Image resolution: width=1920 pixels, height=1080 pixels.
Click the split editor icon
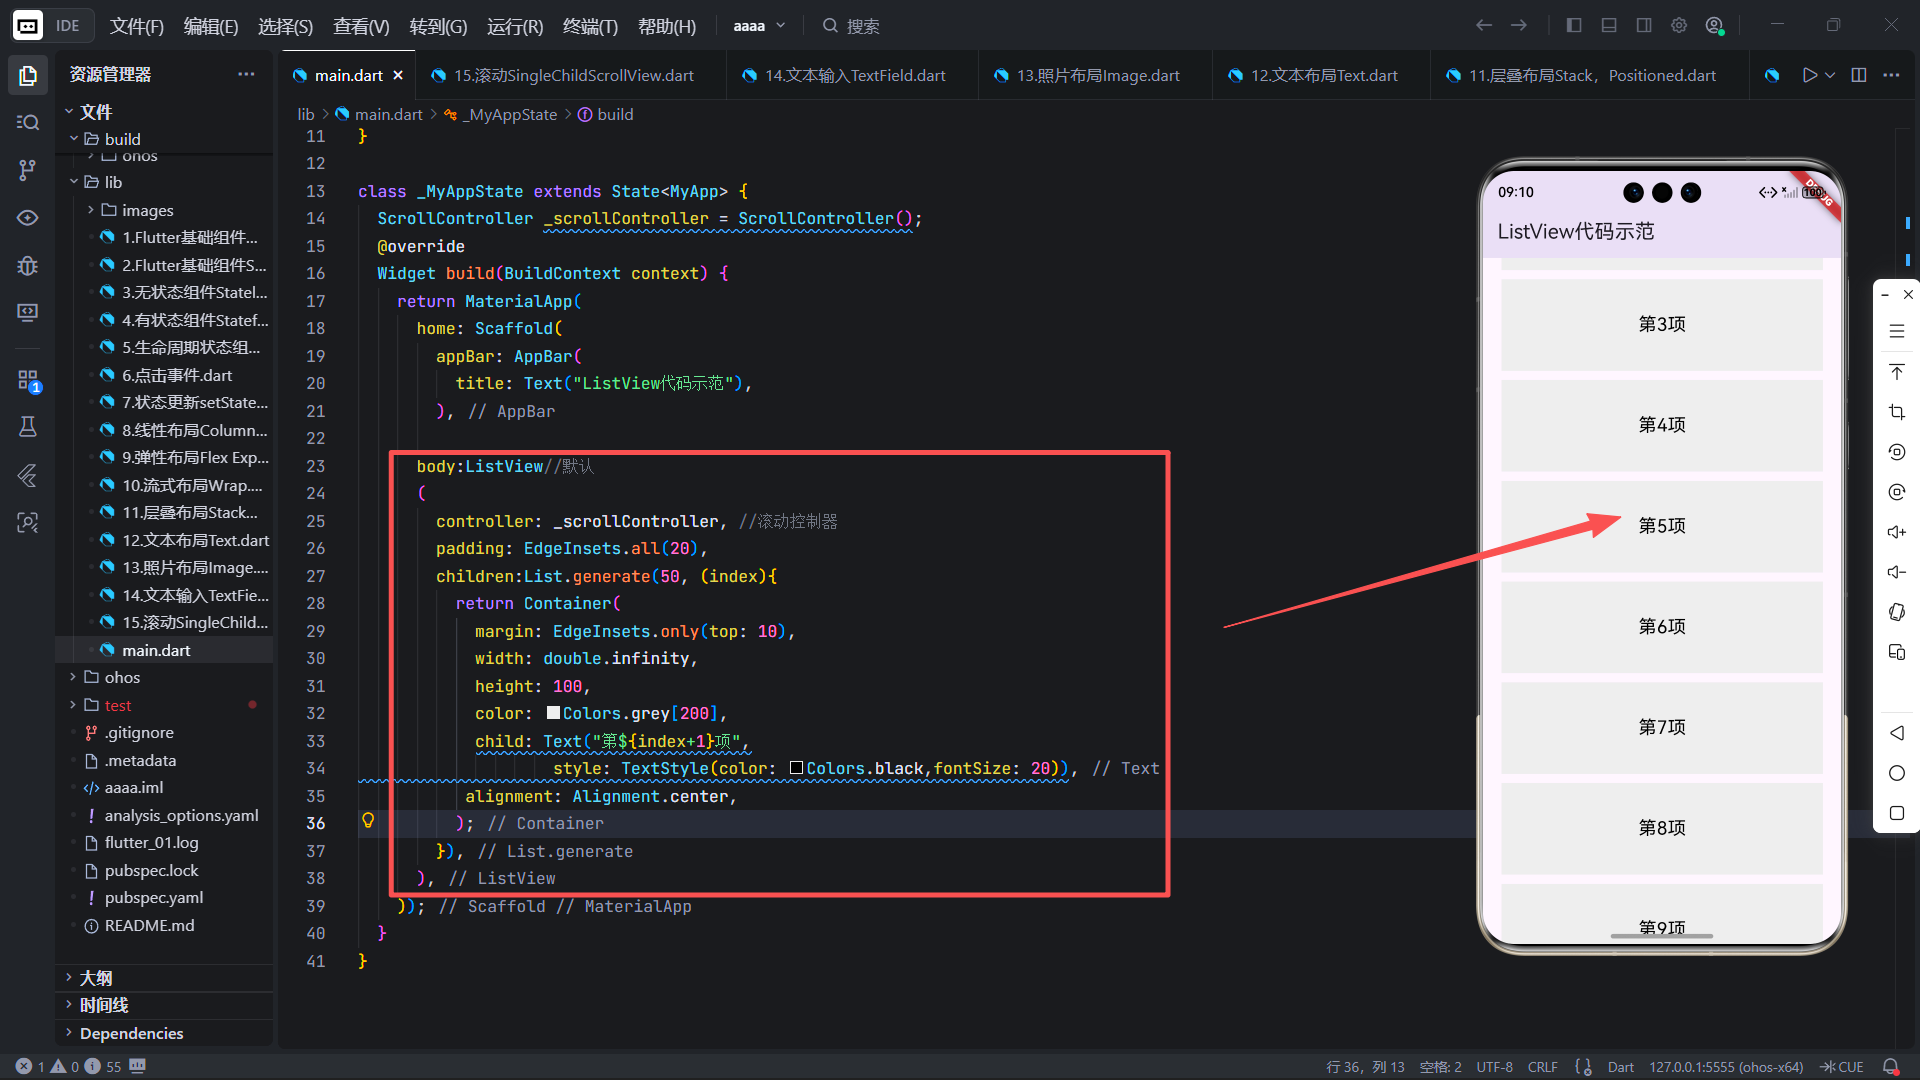[1859, 75]
